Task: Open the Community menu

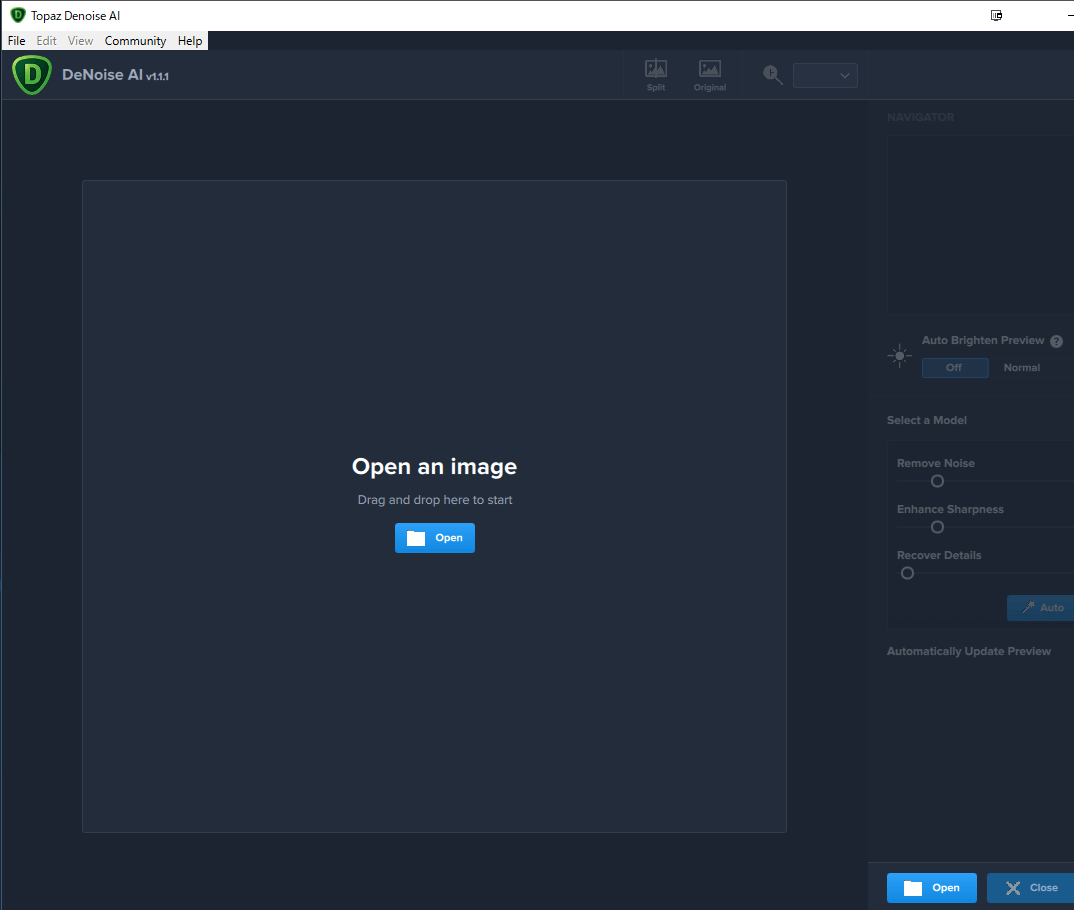Action: [x=135, y=41]
